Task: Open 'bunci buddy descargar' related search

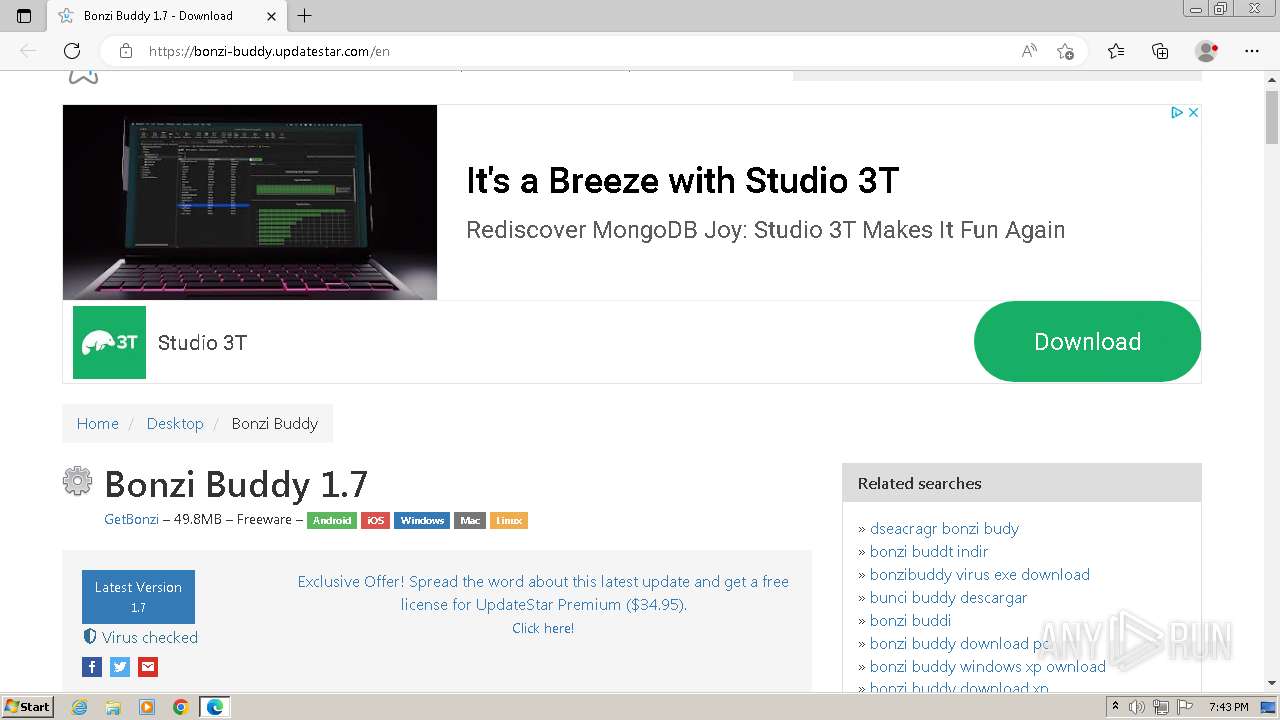Action: 949,597
